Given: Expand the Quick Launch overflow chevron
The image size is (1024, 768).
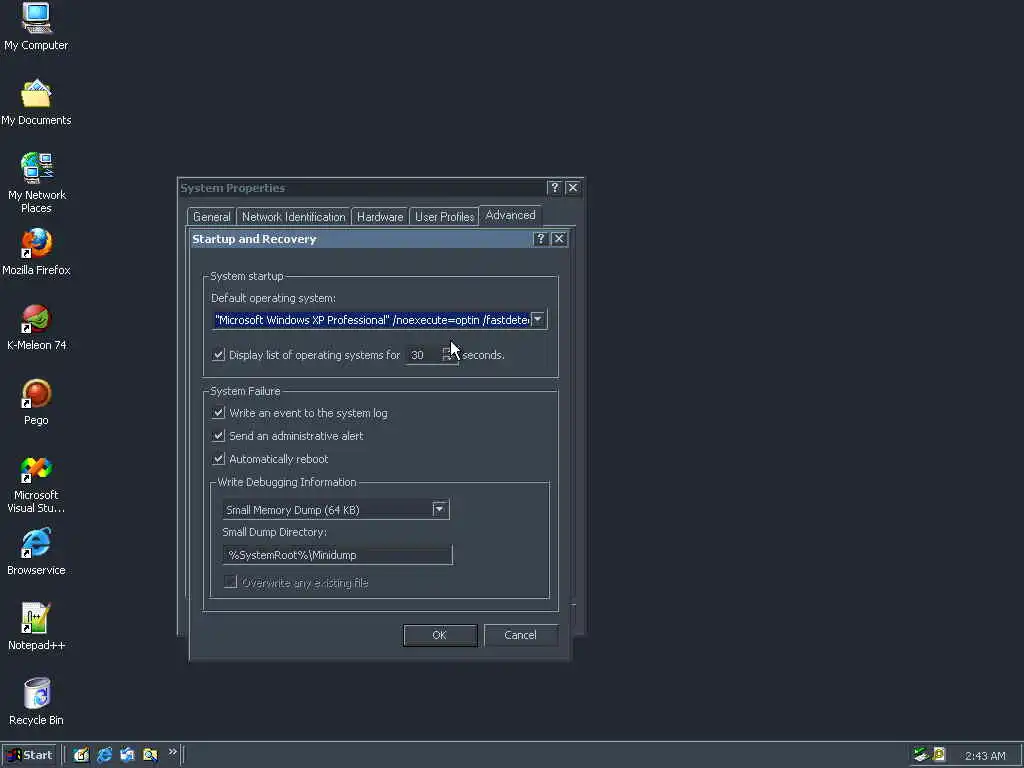Looking at the screenshot, I should click(172, 752).
